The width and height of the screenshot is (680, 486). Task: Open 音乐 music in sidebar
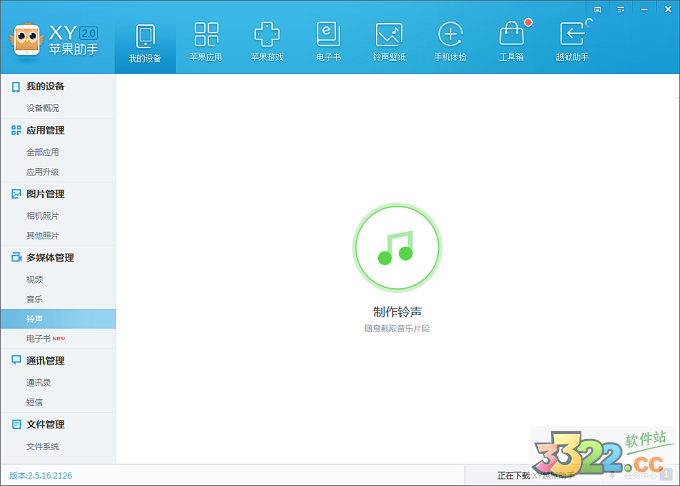tap(35, 299)
